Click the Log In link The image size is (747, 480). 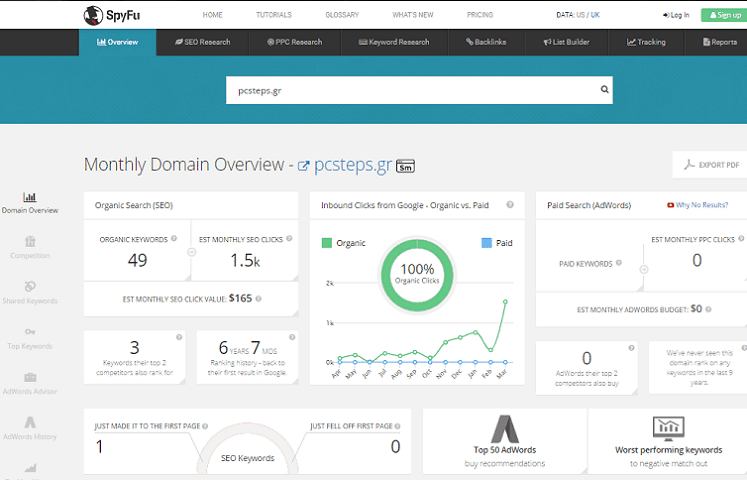coord(676,15)
